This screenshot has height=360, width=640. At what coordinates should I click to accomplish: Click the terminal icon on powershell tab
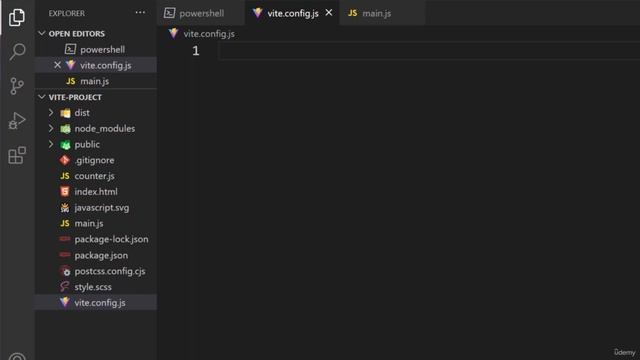click(169, 13)
